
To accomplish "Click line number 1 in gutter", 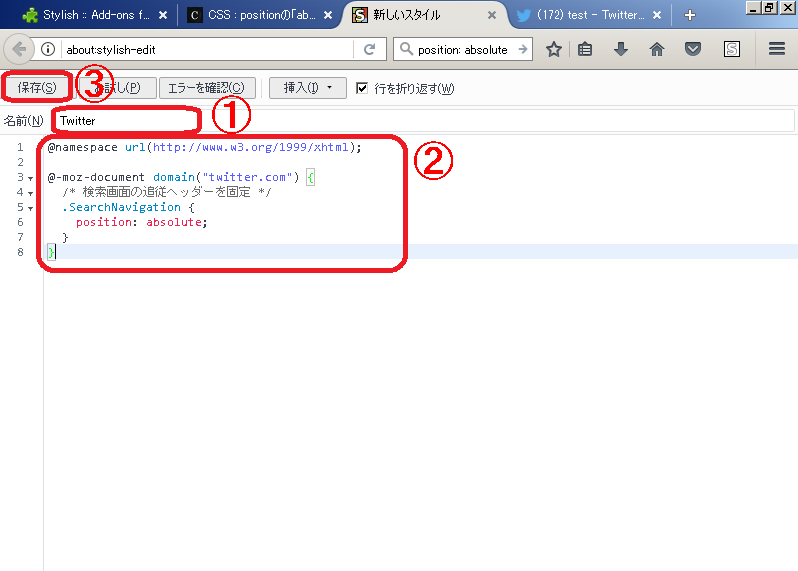I will [20, 147].
